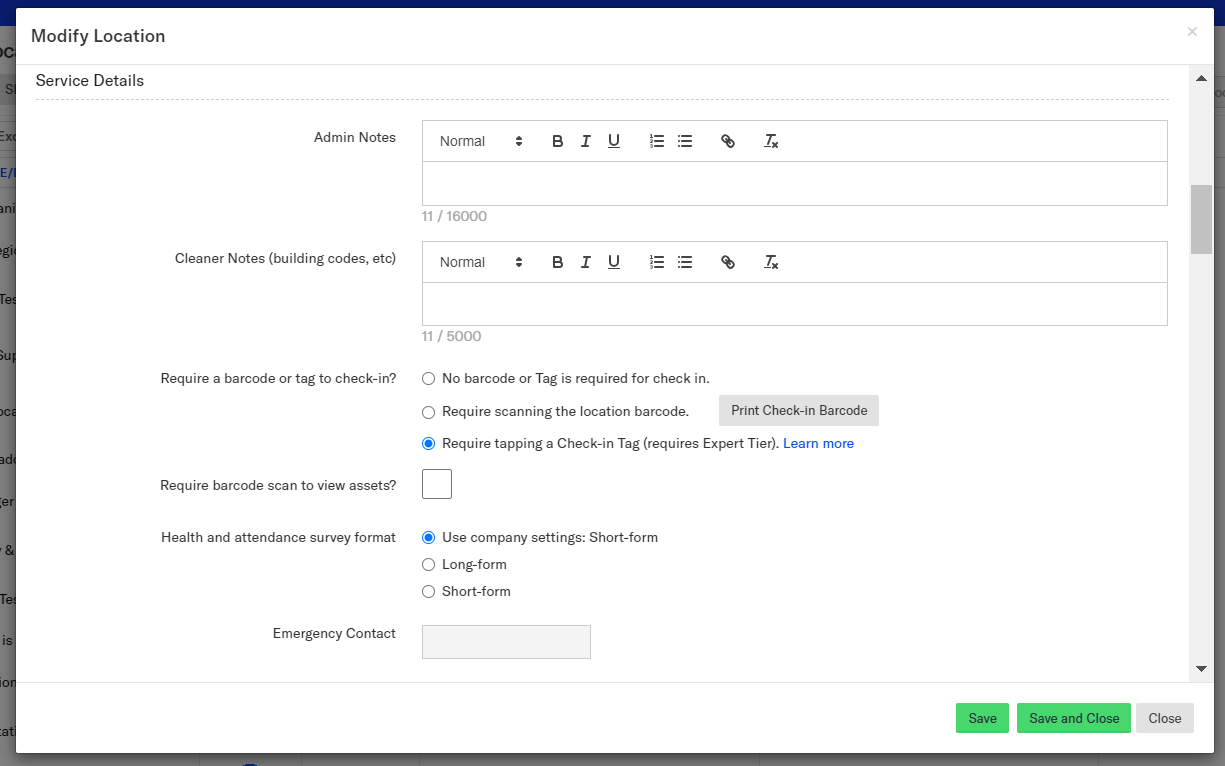Click into the Admin Notes text area
This screenshot has width=1225, height=766.
point(794,184)
